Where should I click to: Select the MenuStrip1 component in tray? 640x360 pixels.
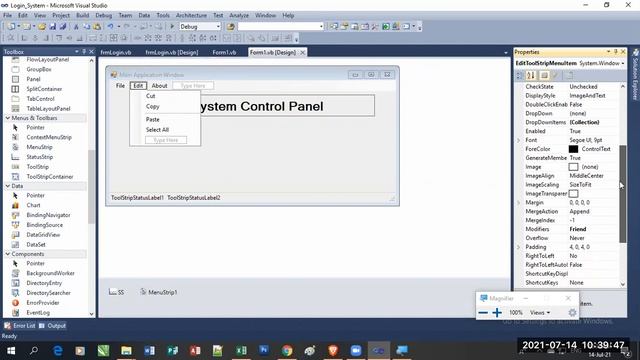pyautogui.click(x=159, y=292)
